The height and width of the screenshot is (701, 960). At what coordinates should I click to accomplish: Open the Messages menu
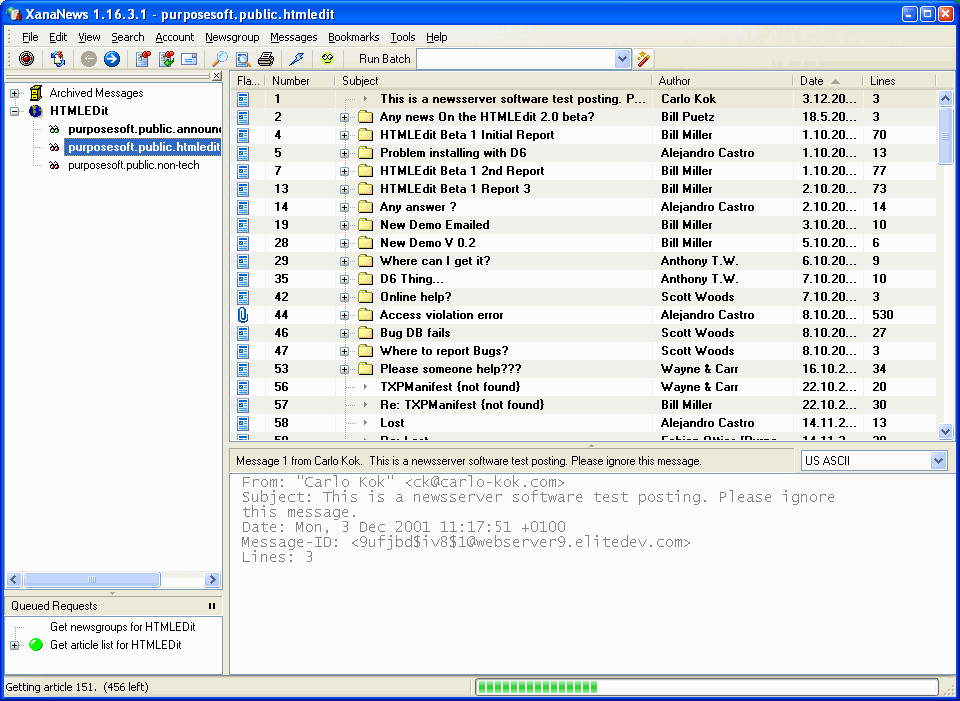294,37
